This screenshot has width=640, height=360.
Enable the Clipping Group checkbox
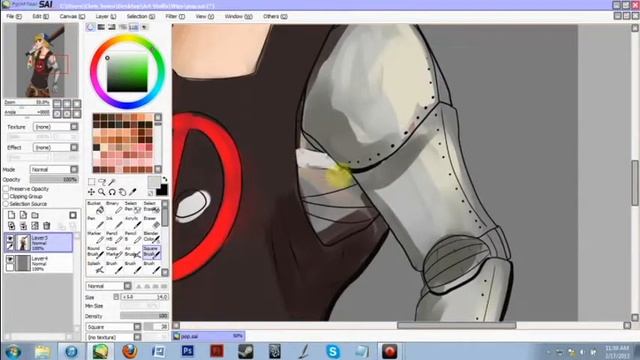pyautogui.click(x=6, y=196)
